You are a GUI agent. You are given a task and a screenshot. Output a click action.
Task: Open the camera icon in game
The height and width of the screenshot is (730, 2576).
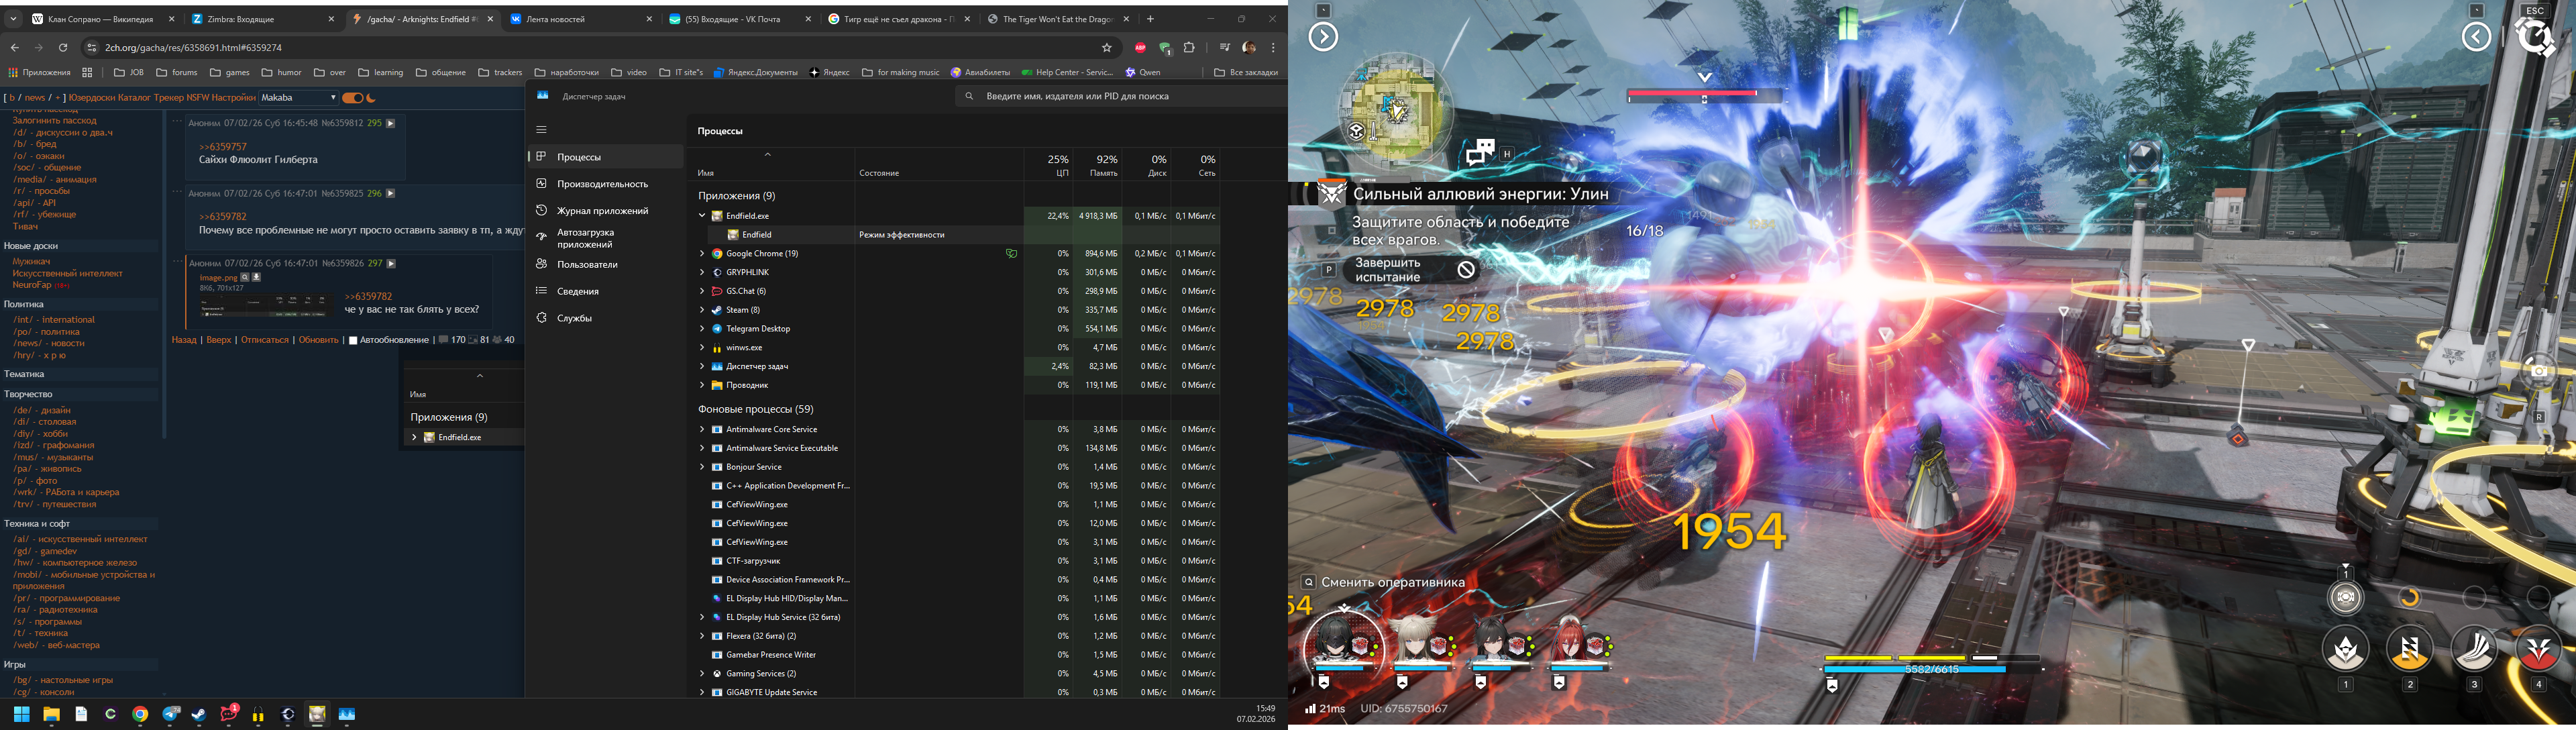(x=2539, y=372)
